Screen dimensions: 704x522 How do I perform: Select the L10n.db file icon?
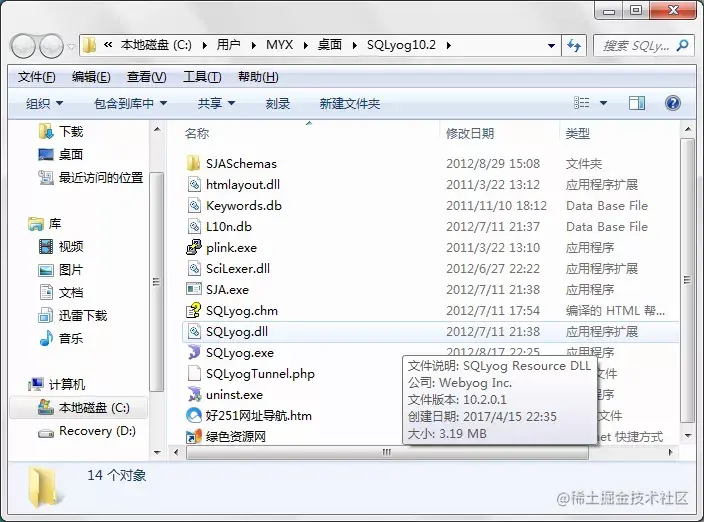[x=194, y=227]
